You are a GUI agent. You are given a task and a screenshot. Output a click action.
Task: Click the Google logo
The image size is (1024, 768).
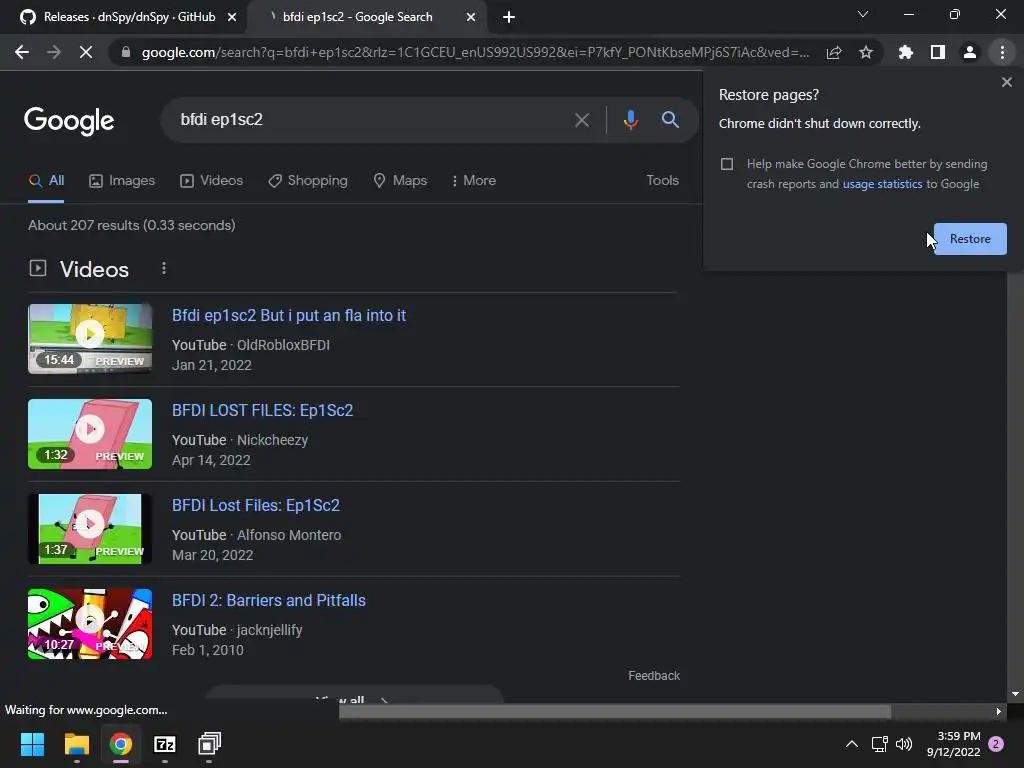(x=69, y=121)
